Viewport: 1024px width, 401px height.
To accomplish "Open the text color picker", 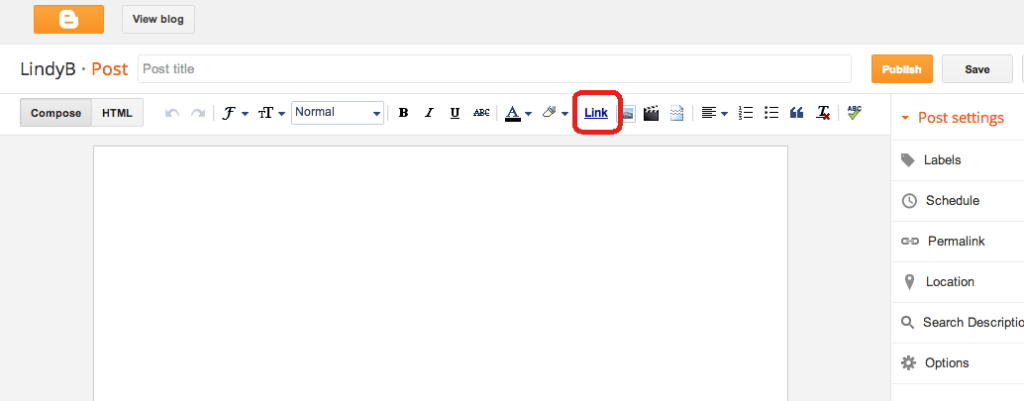I will [x=519, y=113].
